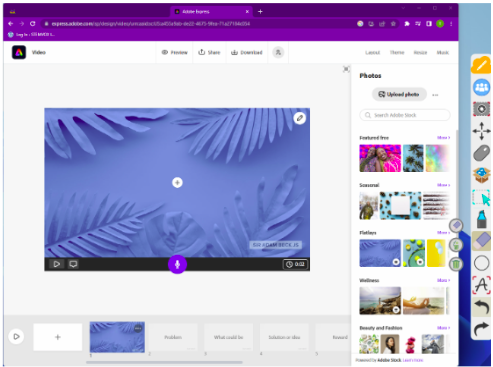
Task: Expand More for Seasonal photos
Action: tap(443, 185)
